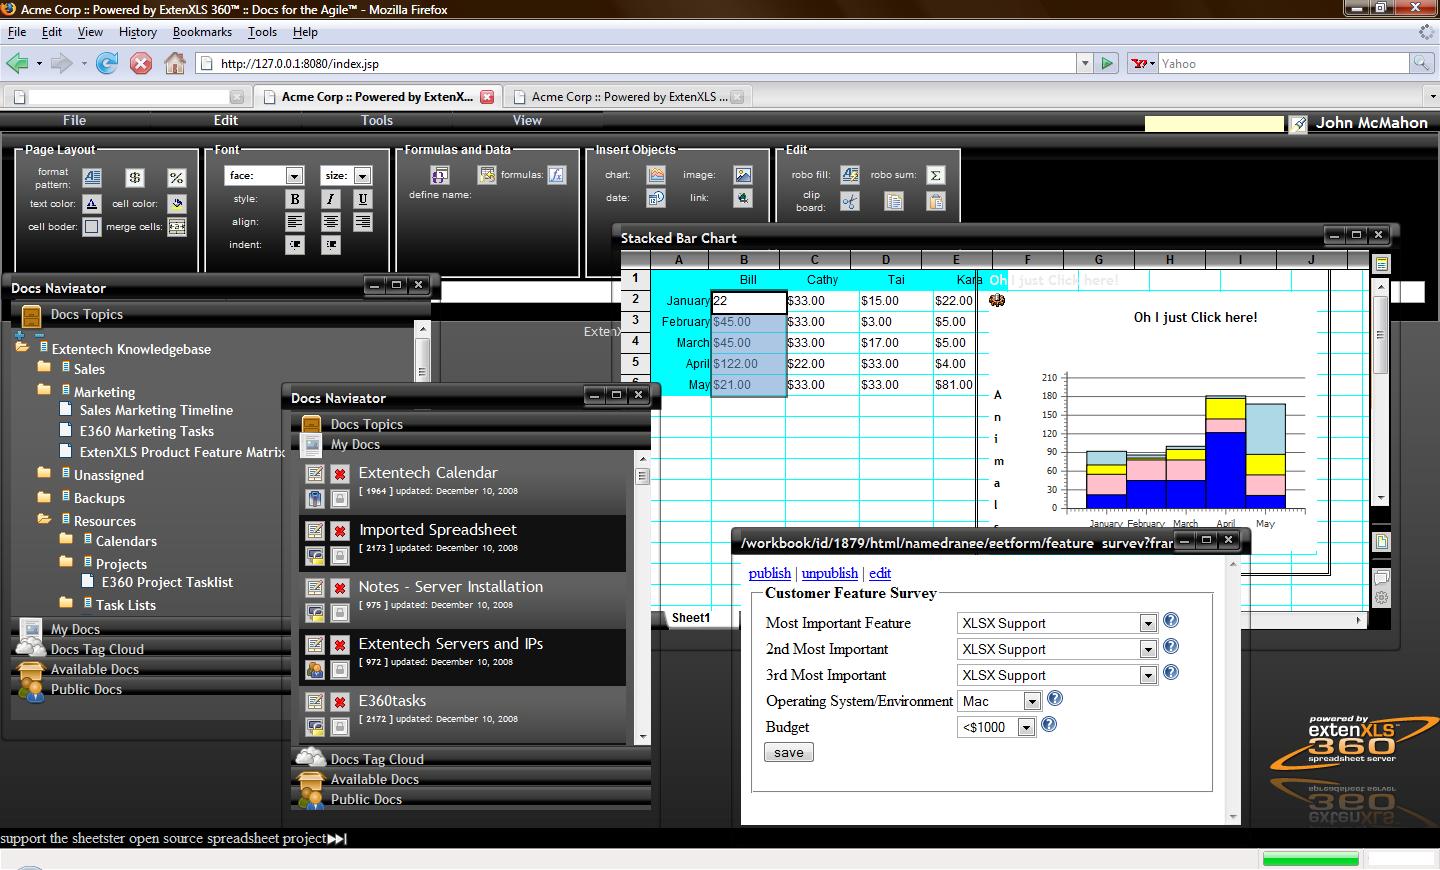Open the Budget dropdown
Screen dimensions: 1440x870
pyautogui.click(x=996, y=727)
